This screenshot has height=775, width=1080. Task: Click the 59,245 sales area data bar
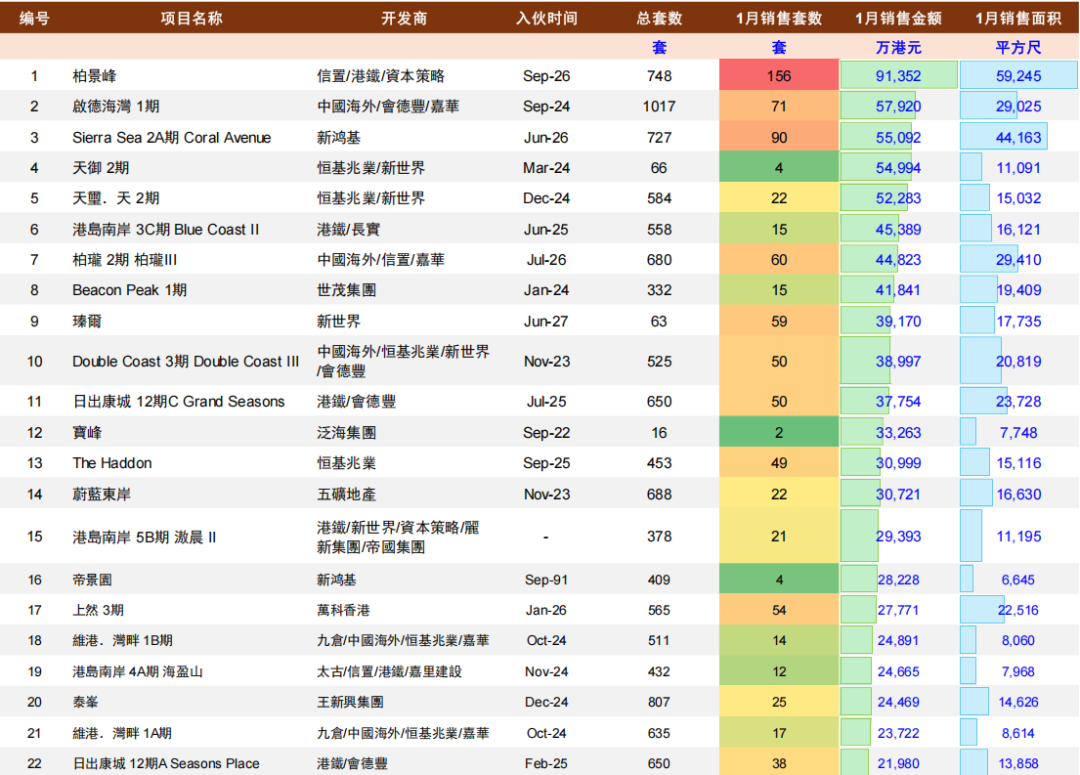1018,76
